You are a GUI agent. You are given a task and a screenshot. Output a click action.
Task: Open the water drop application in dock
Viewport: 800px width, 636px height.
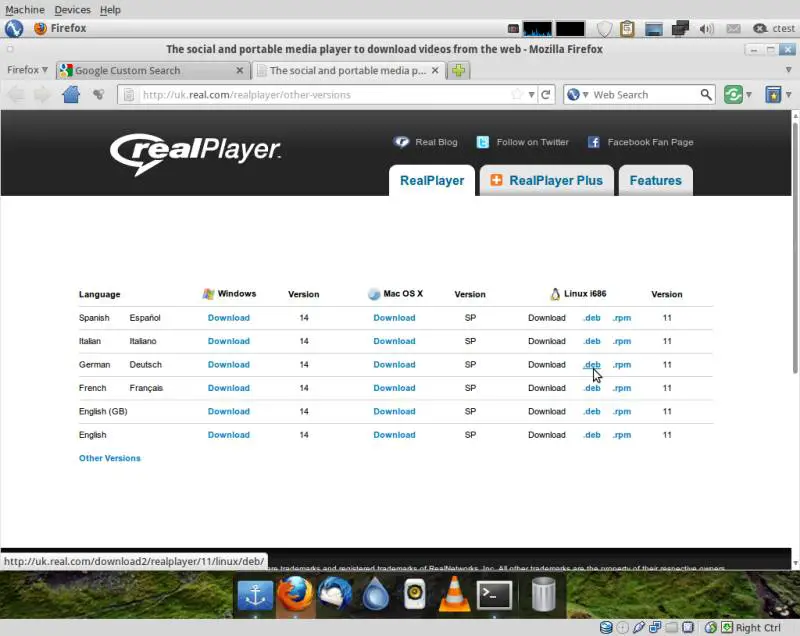375,594
